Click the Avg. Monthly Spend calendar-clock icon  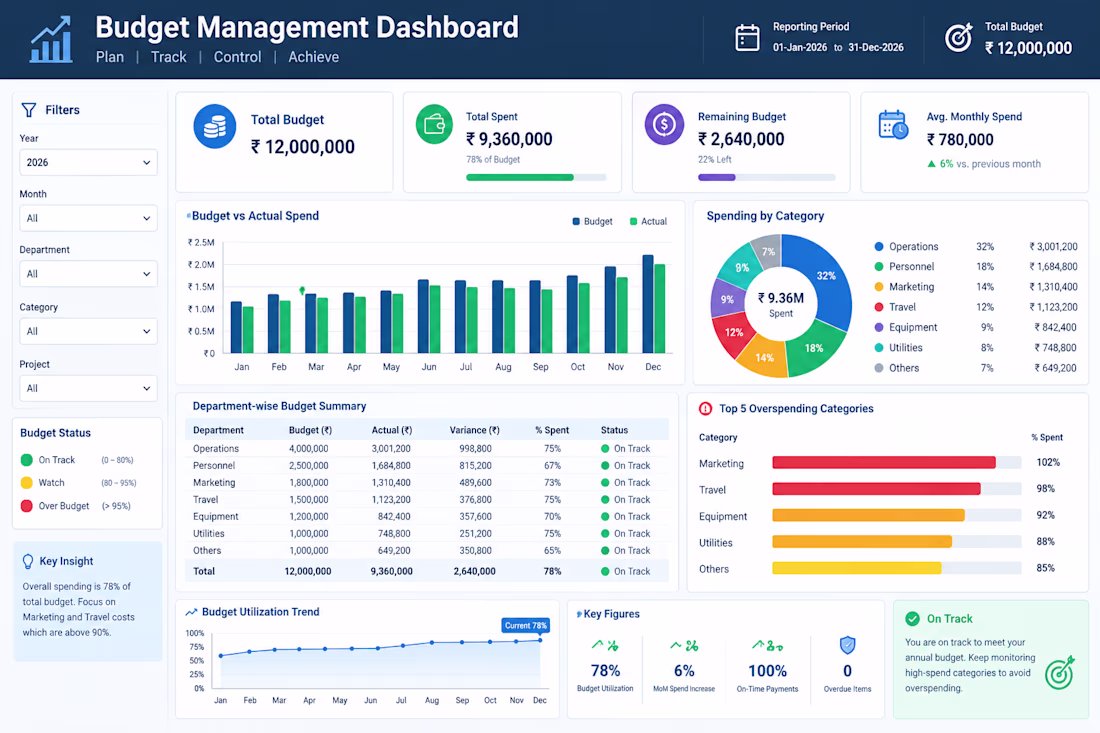pyautogui.click(x=893, y=125)
